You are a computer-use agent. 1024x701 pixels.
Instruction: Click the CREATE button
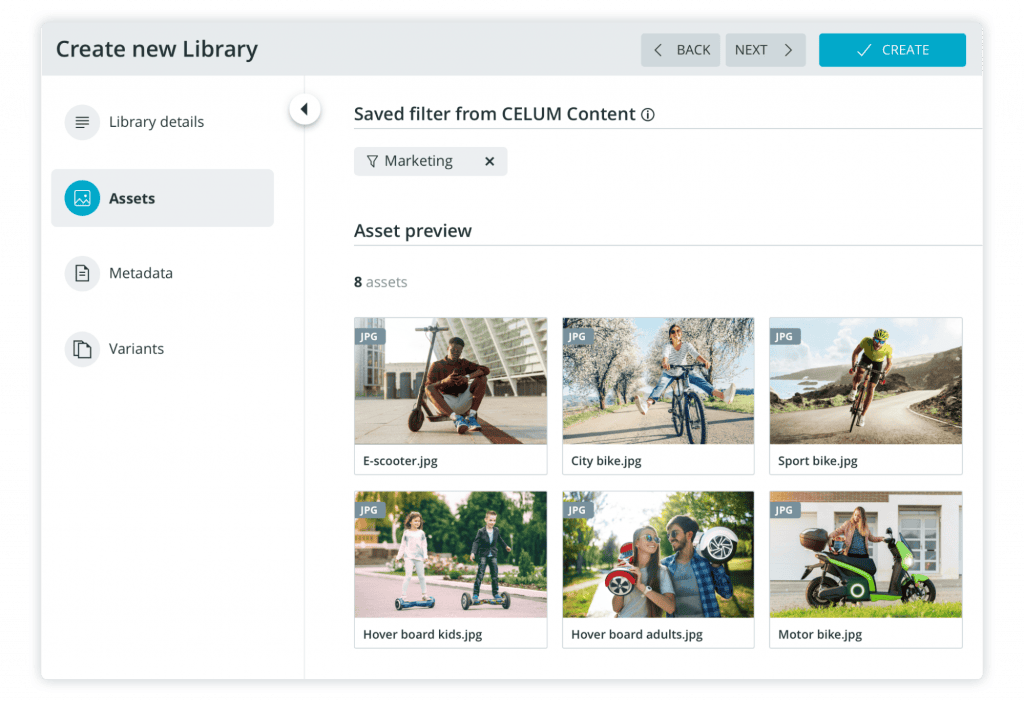(892, 50)
